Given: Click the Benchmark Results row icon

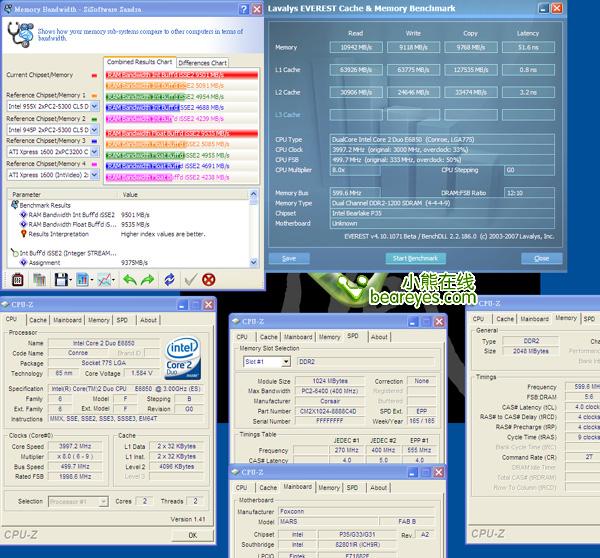Looking at the screenshot, I should click(15, 205).
